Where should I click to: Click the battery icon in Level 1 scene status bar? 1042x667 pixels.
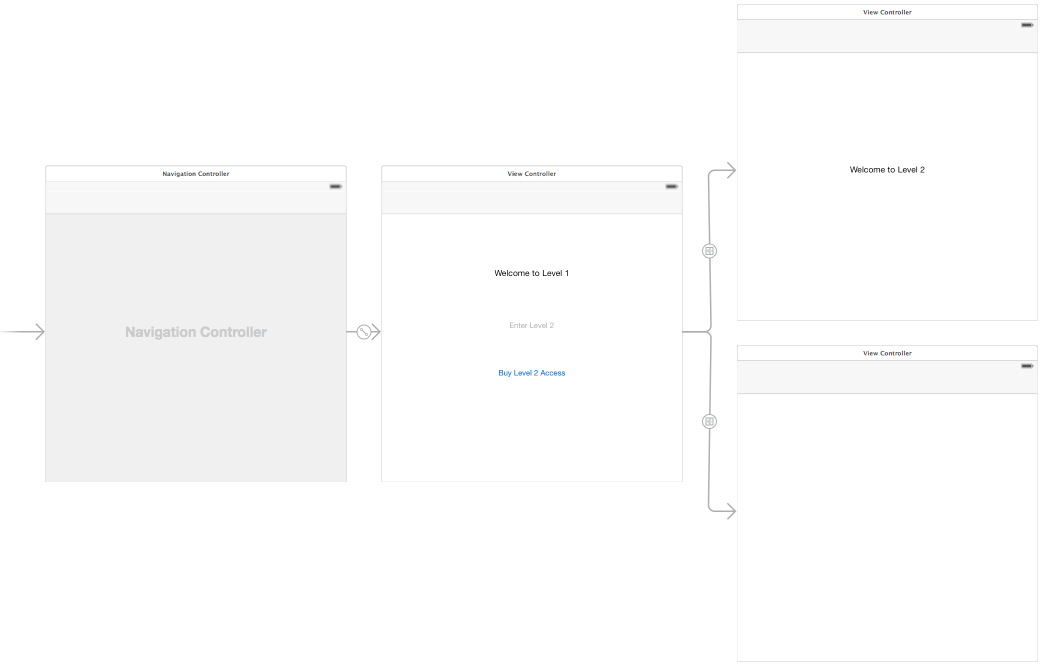click(x=670, y=186)
